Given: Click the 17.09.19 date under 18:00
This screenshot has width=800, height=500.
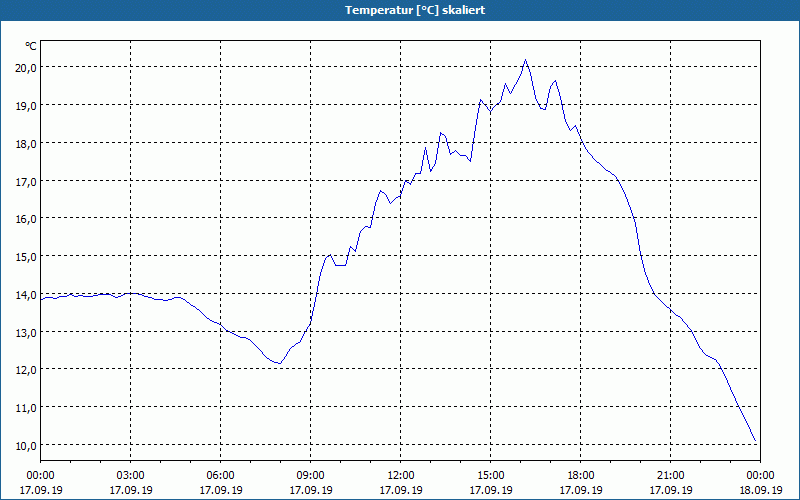Looking at the screenshot, I should [x=581, y=490].
